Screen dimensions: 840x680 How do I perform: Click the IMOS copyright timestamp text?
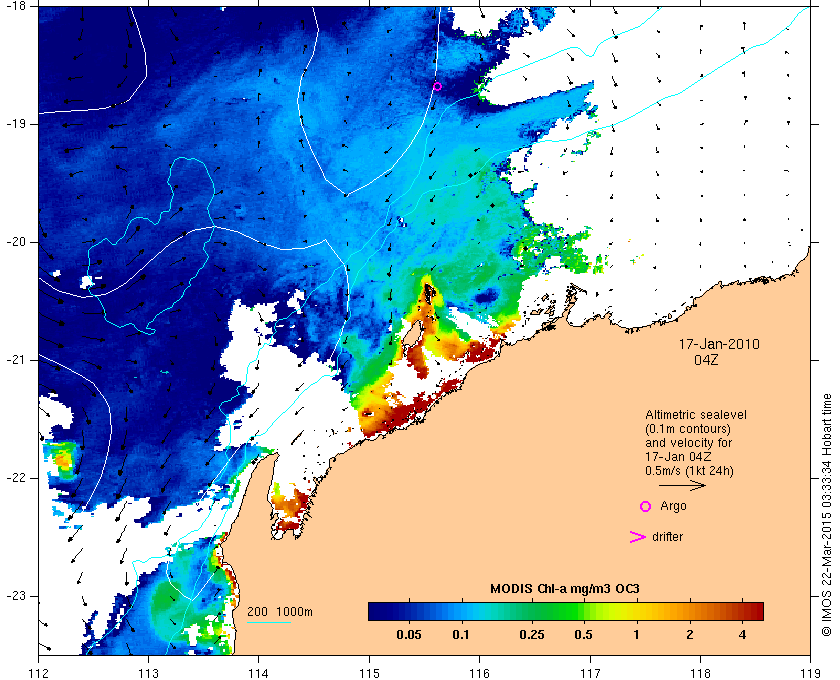(x=826, y=515)
